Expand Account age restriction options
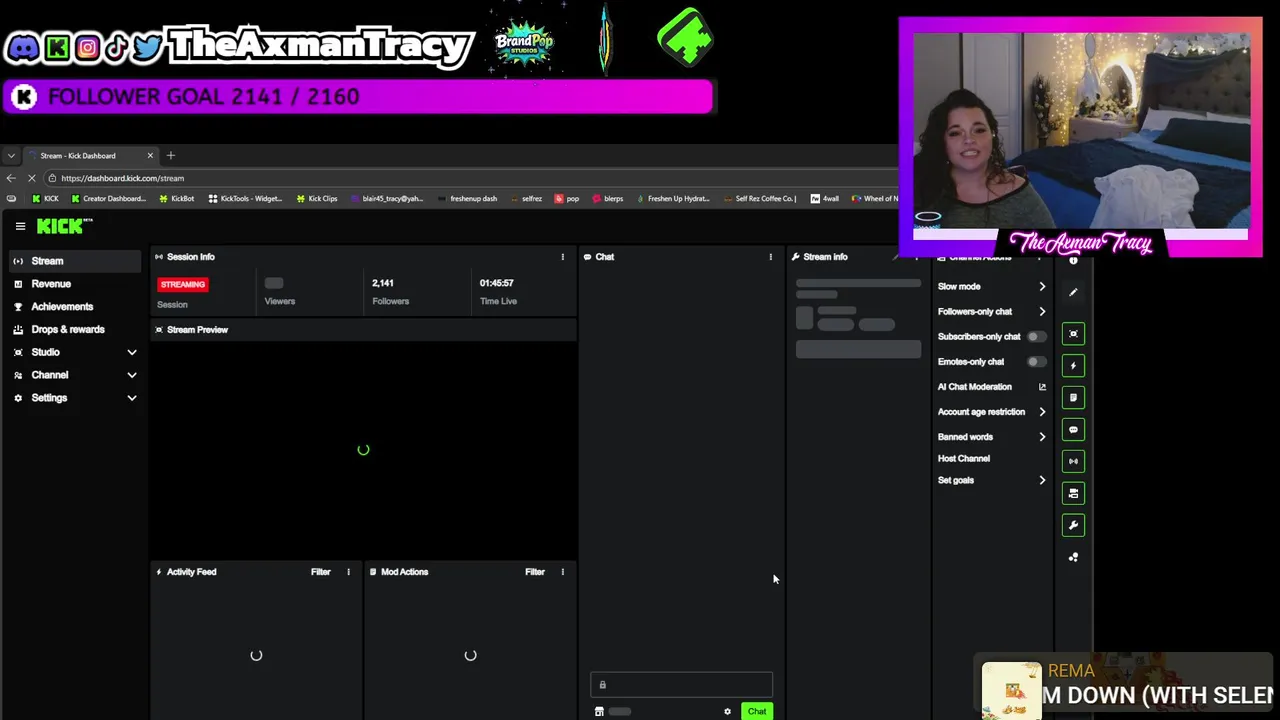1280x720 pixels. pos(1042,412)
